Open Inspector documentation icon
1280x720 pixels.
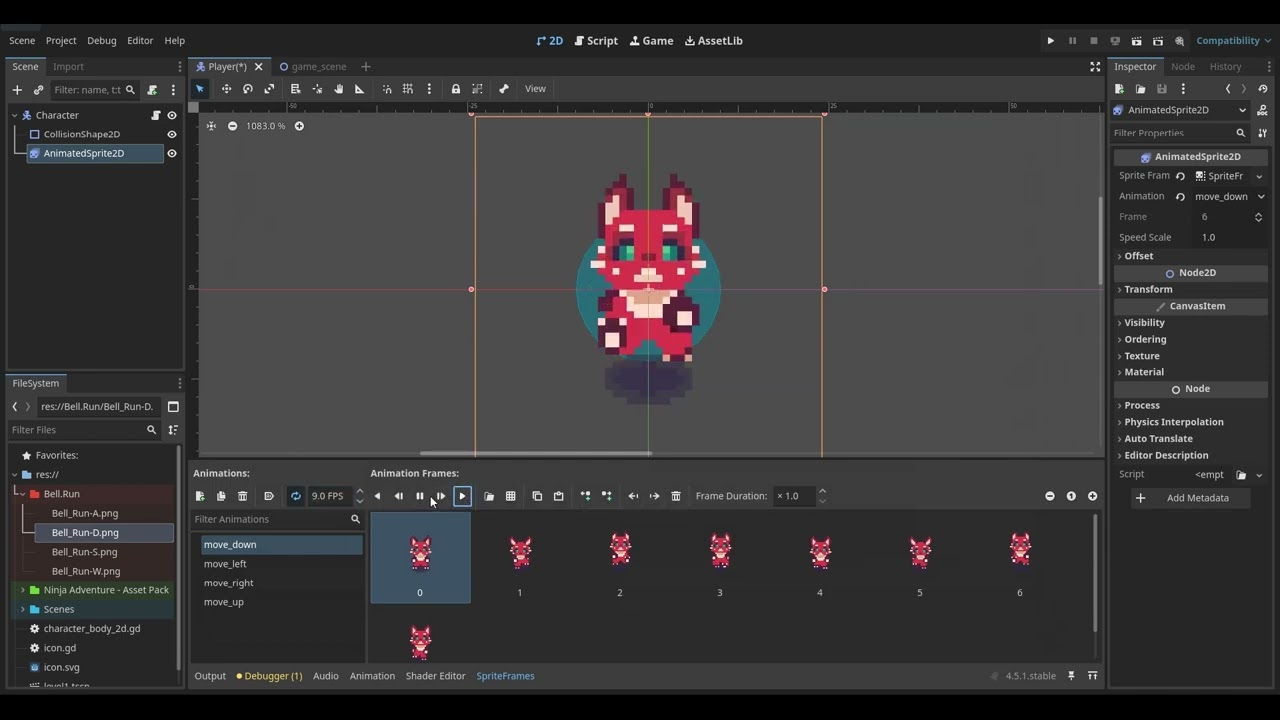[x=1262, y=110]
